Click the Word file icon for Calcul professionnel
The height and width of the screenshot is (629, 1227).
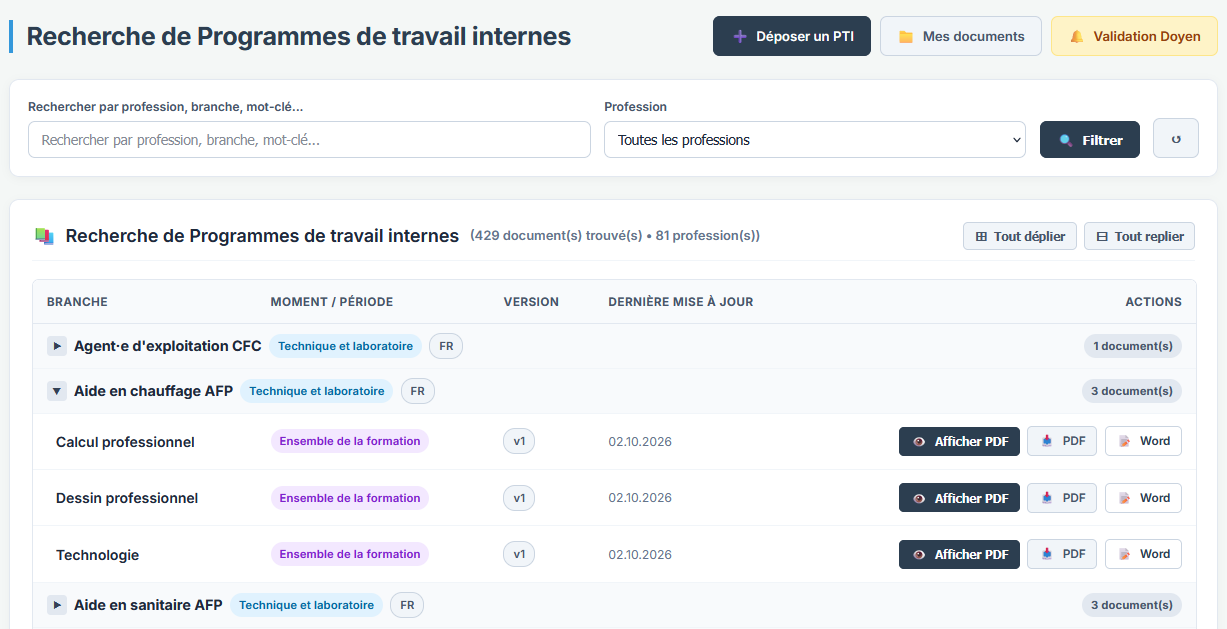click(1125, 441)
